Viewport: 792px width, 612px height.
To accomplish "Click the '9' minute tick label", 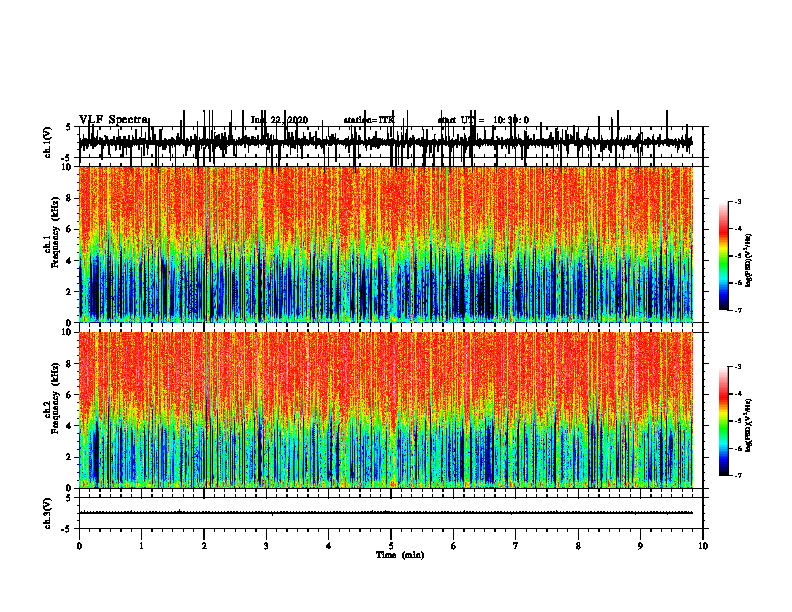I will (x=640, y=546).
